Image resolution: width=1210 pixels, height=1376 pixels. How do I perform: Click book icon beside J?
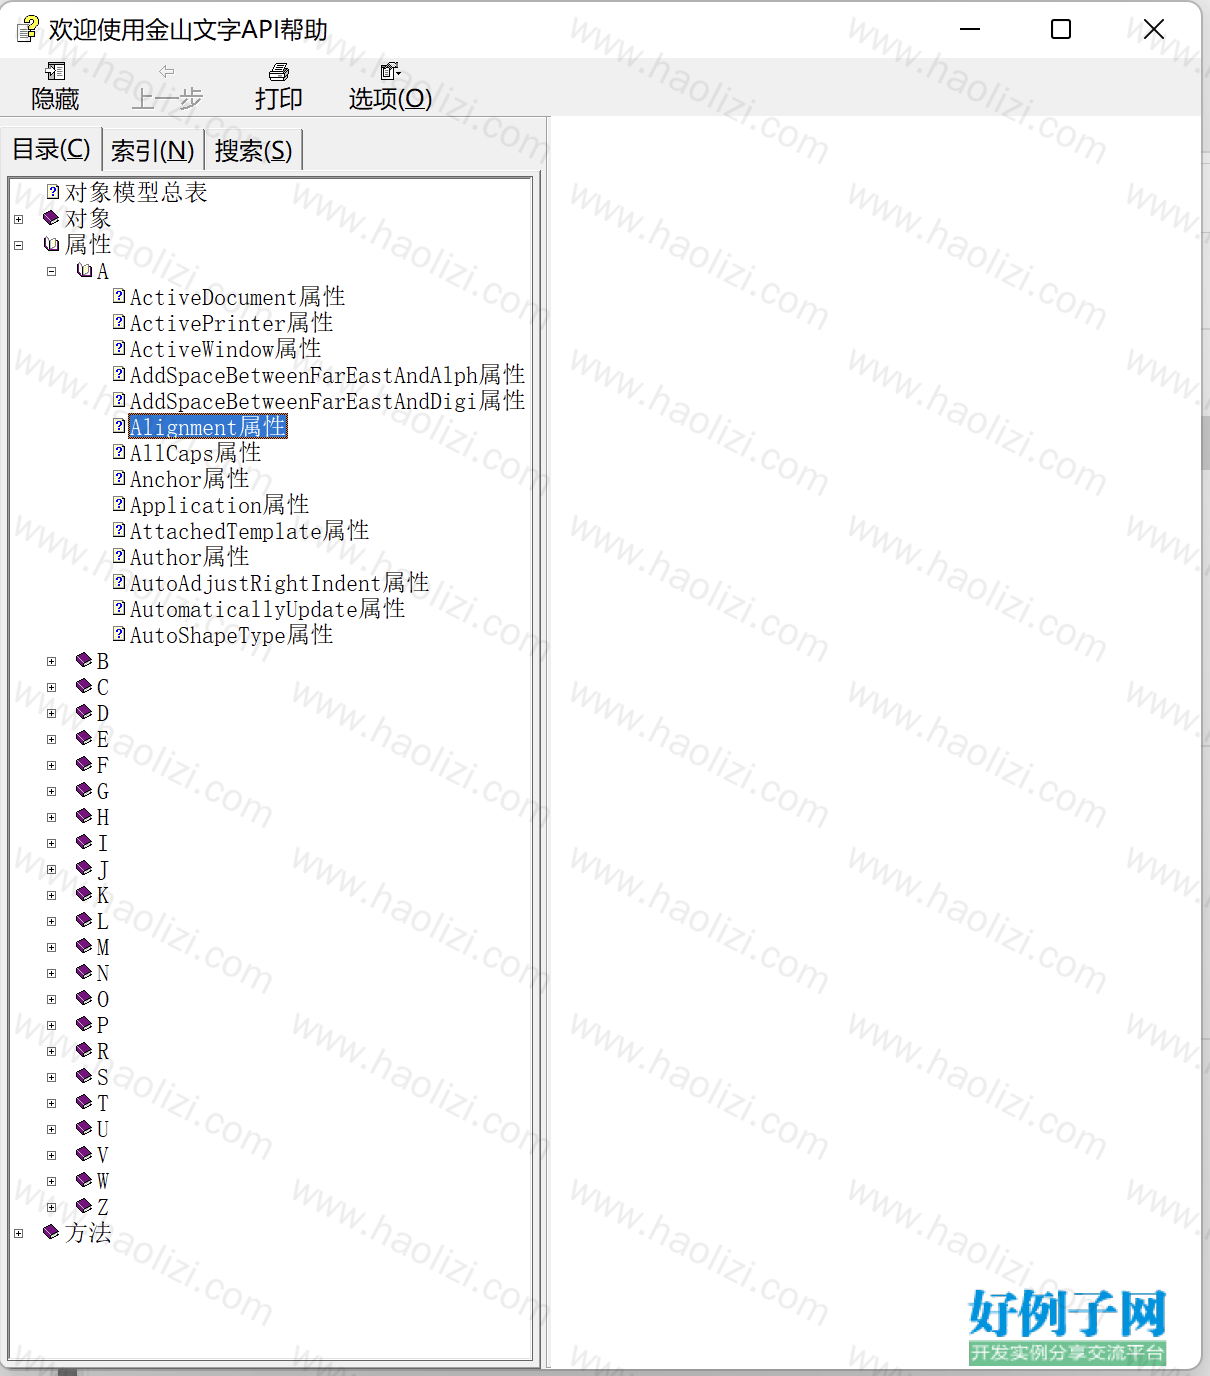84,868
